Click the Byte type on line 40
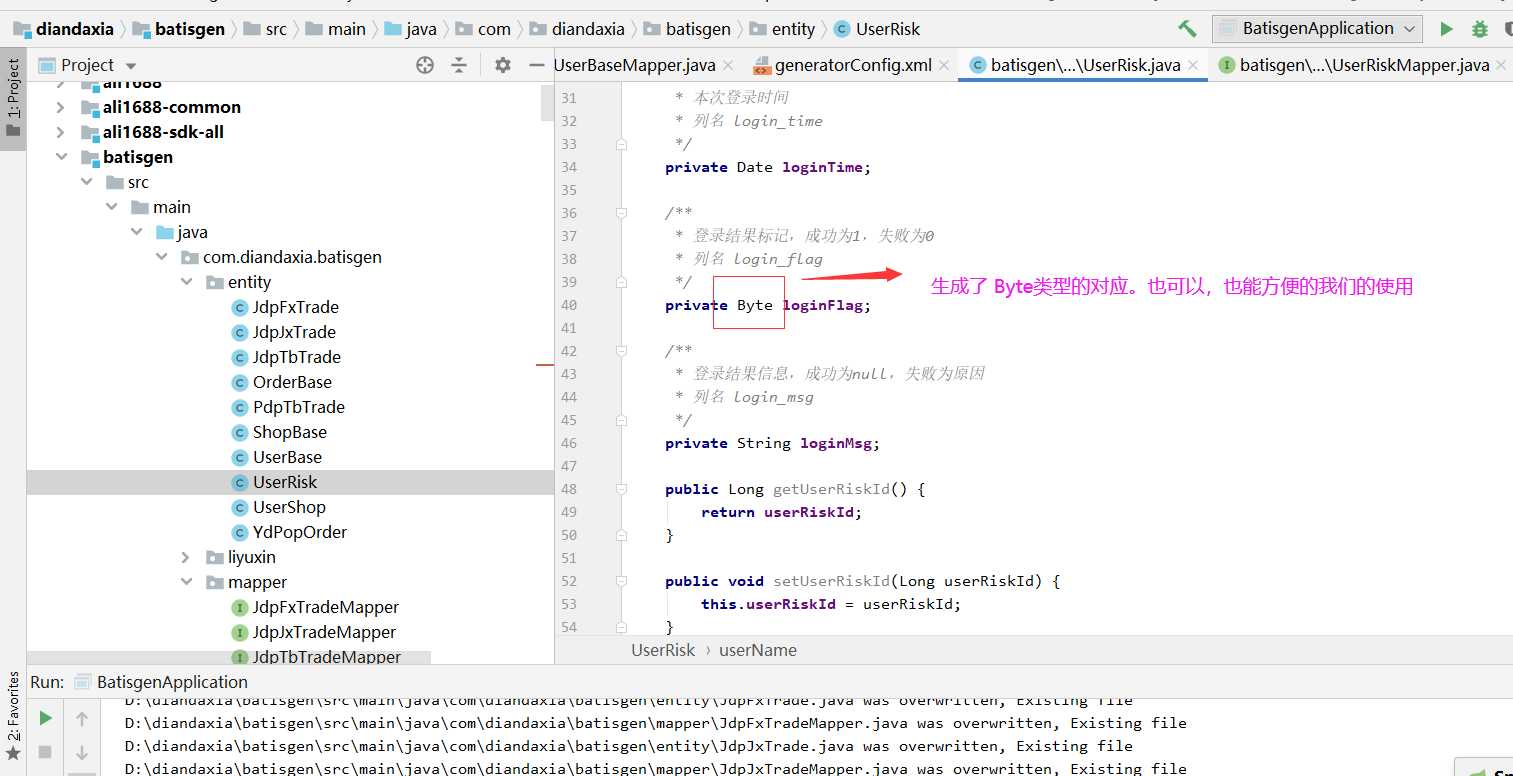 coord(755,305)
